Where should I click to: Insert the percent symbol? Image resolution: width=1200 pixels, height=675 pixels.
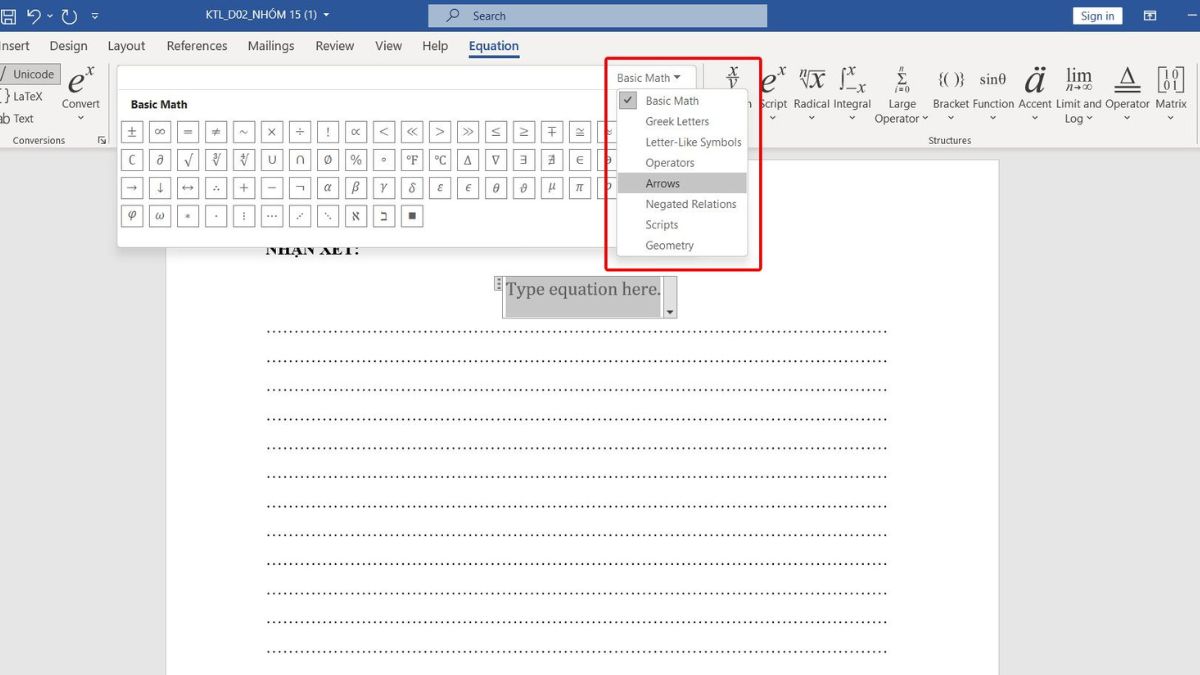(356, 159)
